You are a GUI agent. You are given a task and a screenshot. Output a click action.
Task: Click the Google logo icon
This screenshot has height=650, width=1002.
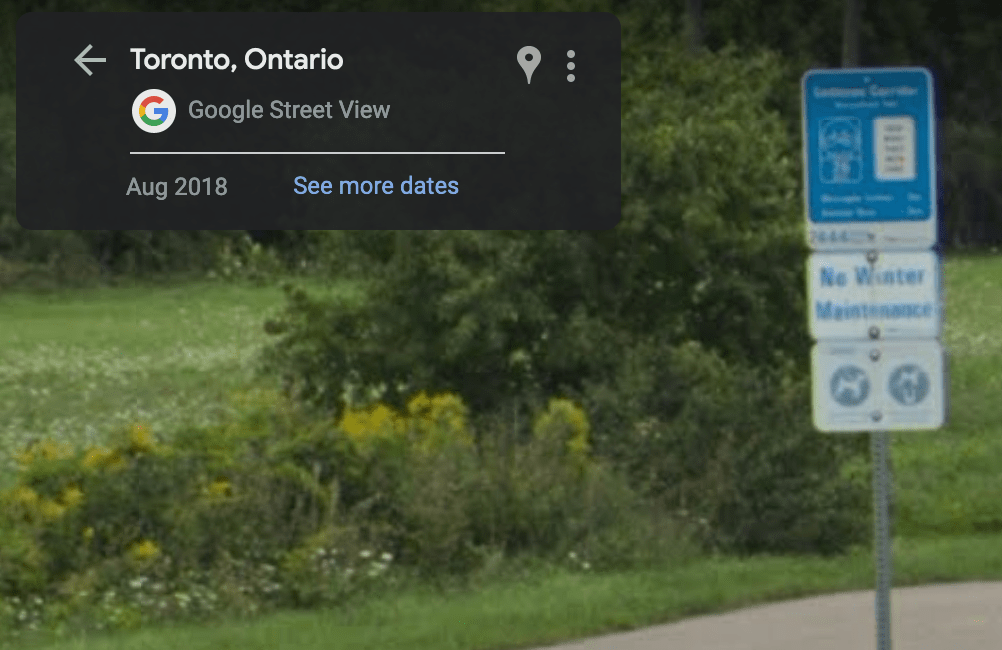(154, 111)
